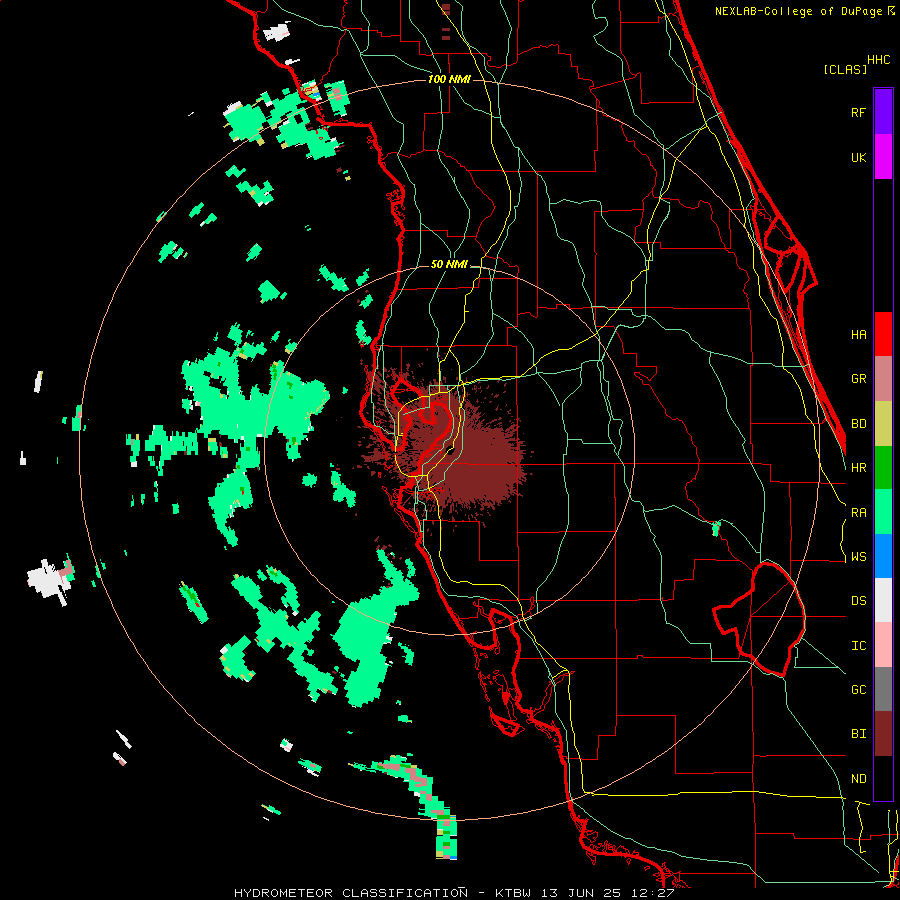Screen dimensions: 900x900
Task: Click the 'HHC' product label
Action: pyautogui.click(x=879, y=60)
